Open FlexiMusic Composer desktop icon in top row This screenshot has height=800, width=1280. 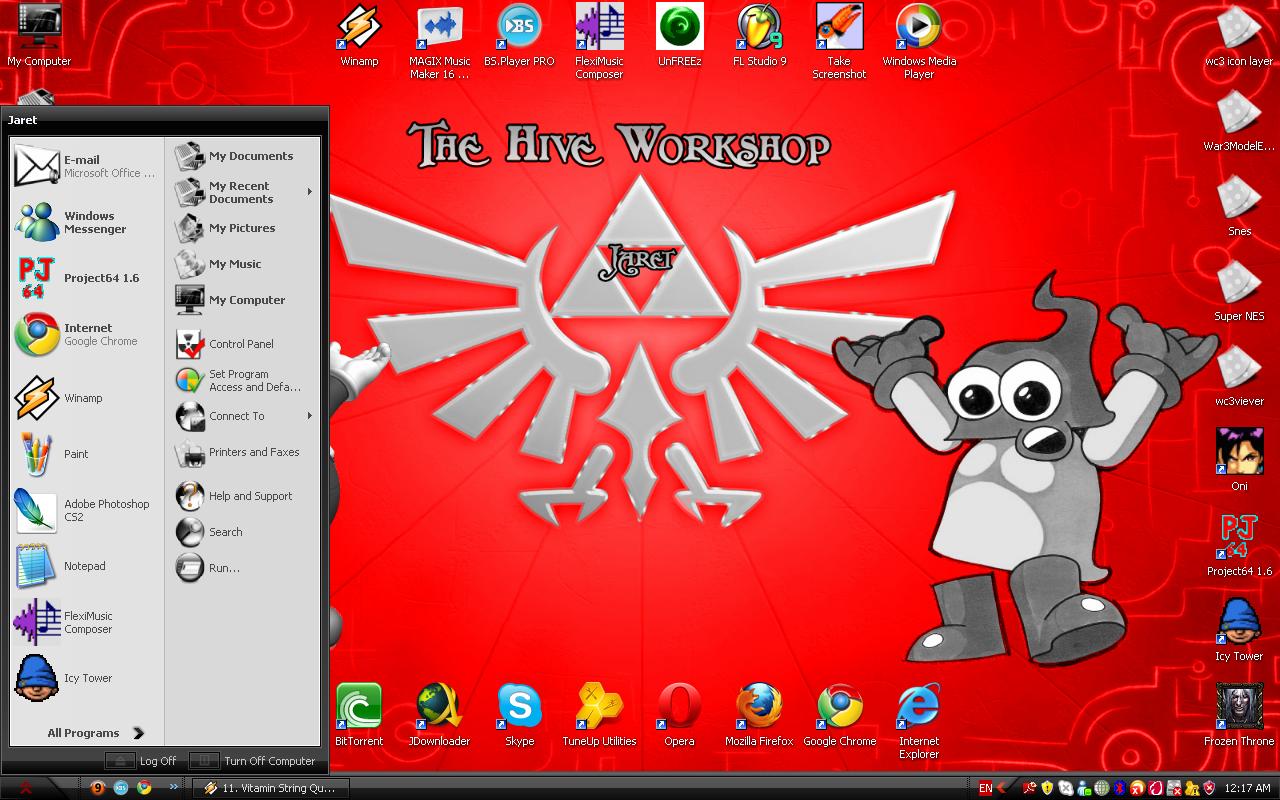[599, 41]
